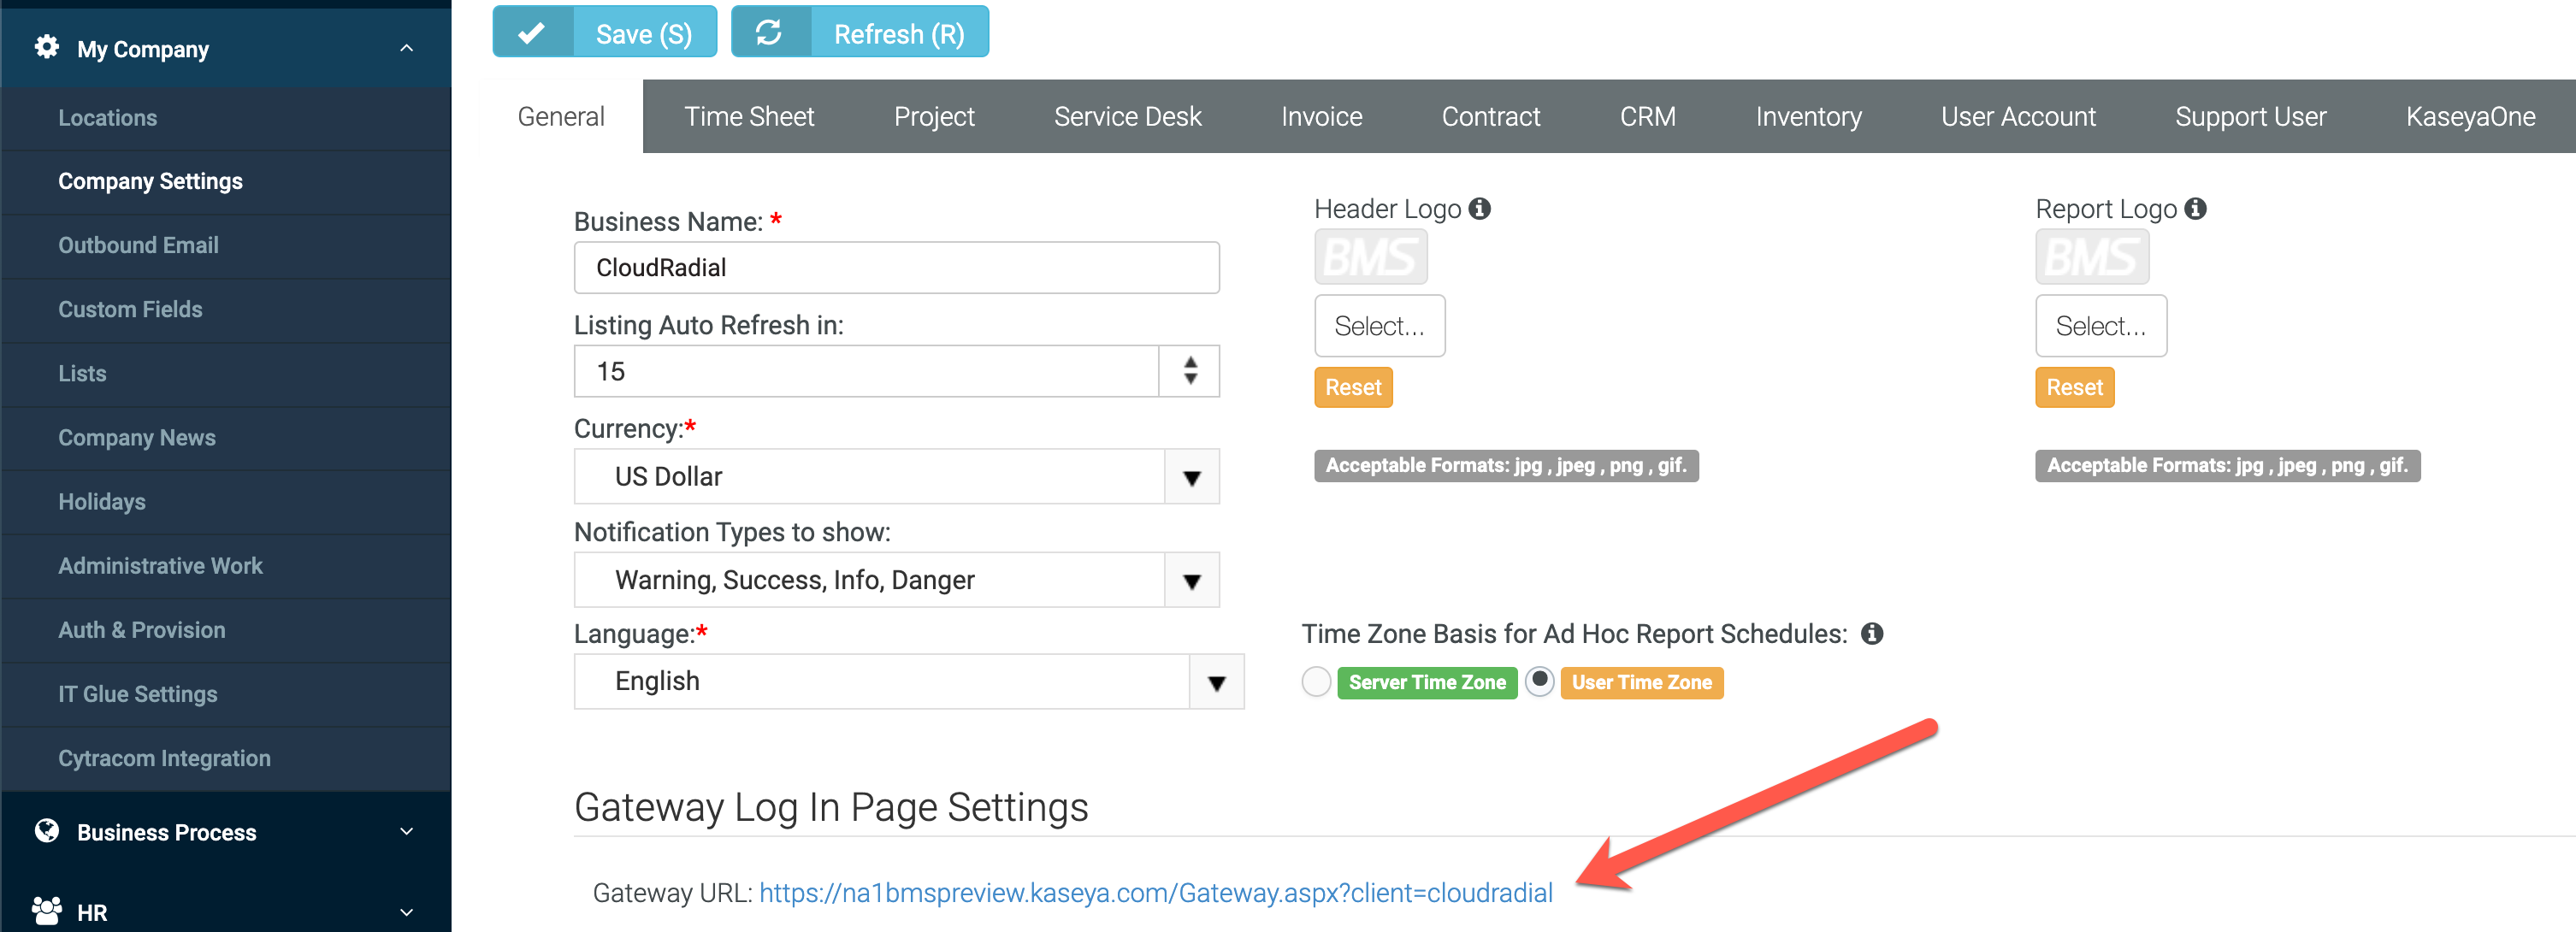Click the HR people icon

[47, 911]
